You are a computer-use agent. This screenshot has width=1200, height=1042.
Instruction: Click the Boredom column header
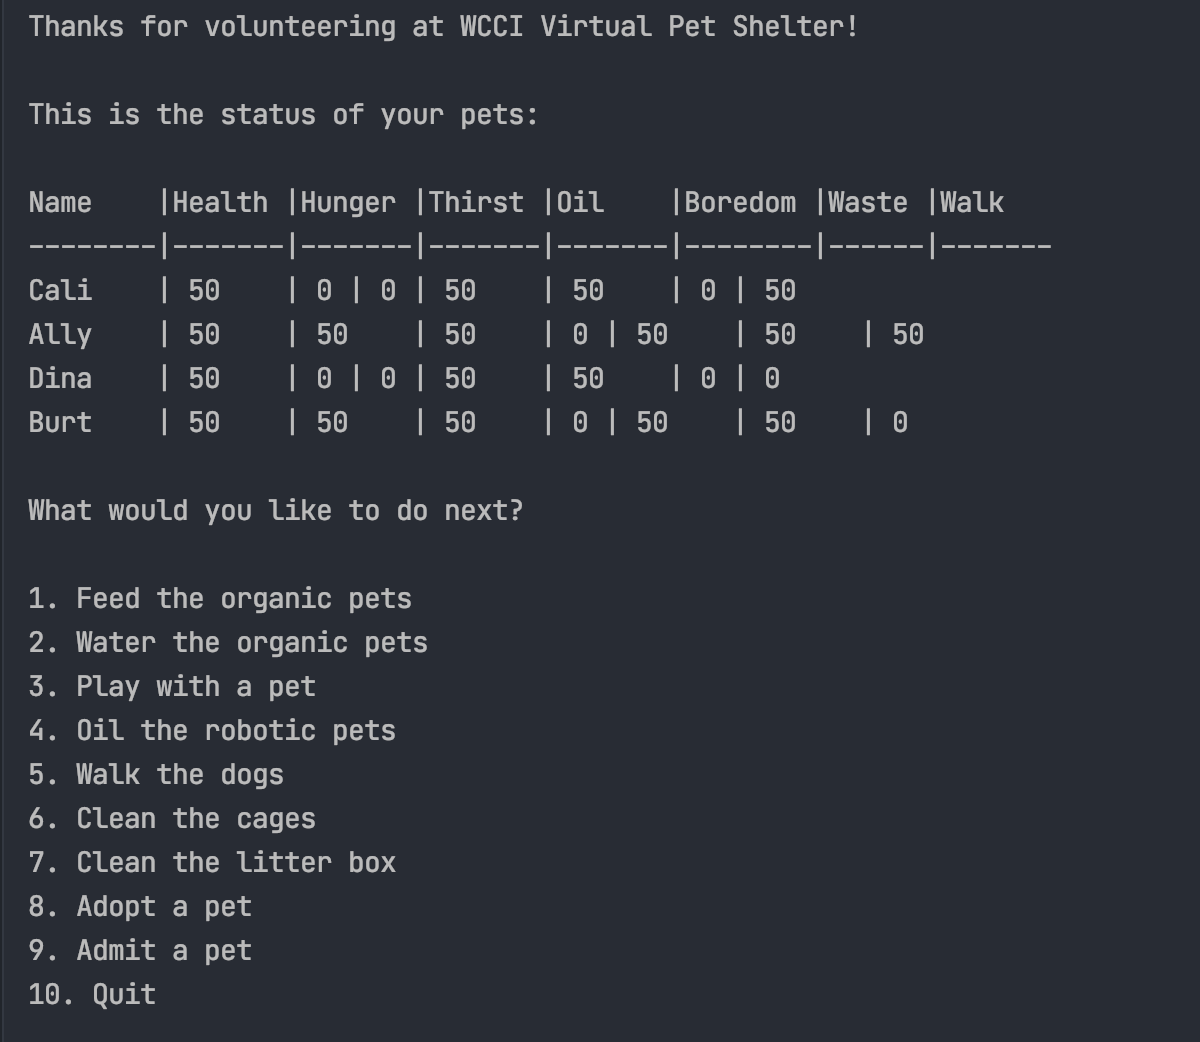click(x=740, y=203)
